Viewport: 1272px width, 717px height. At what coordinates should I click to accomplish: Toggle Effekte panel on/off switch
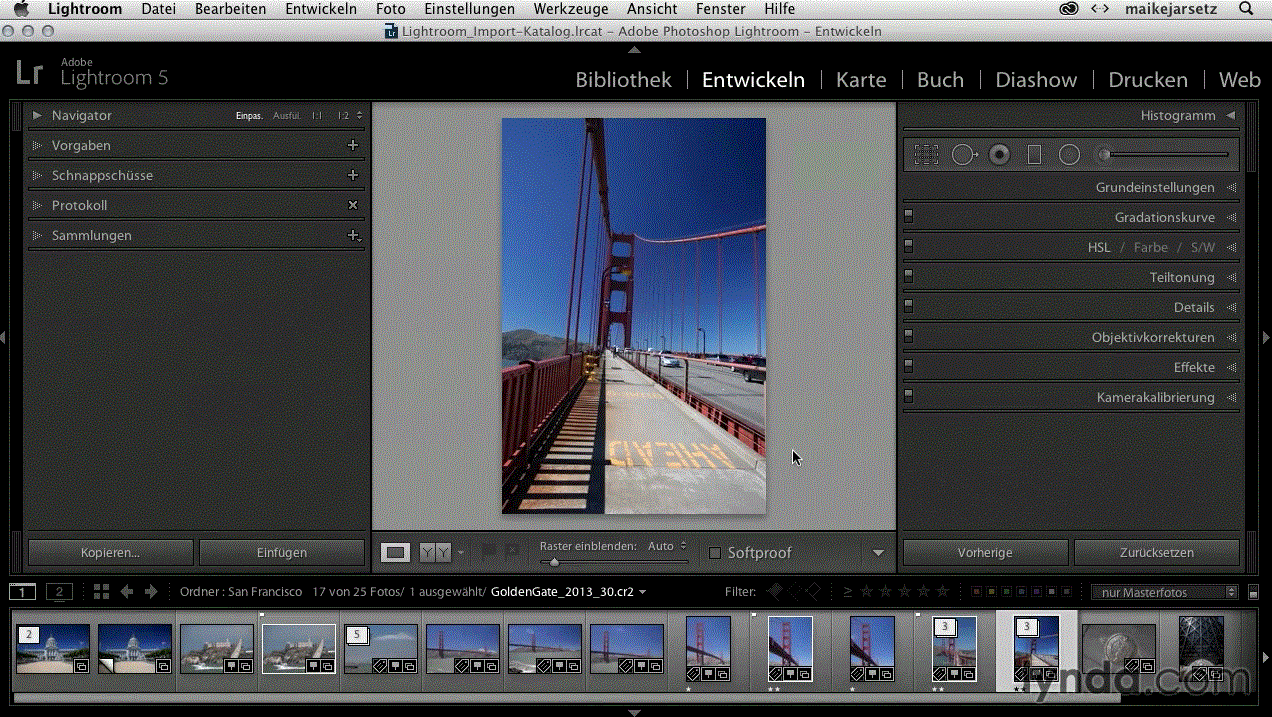tap(908, 366)
